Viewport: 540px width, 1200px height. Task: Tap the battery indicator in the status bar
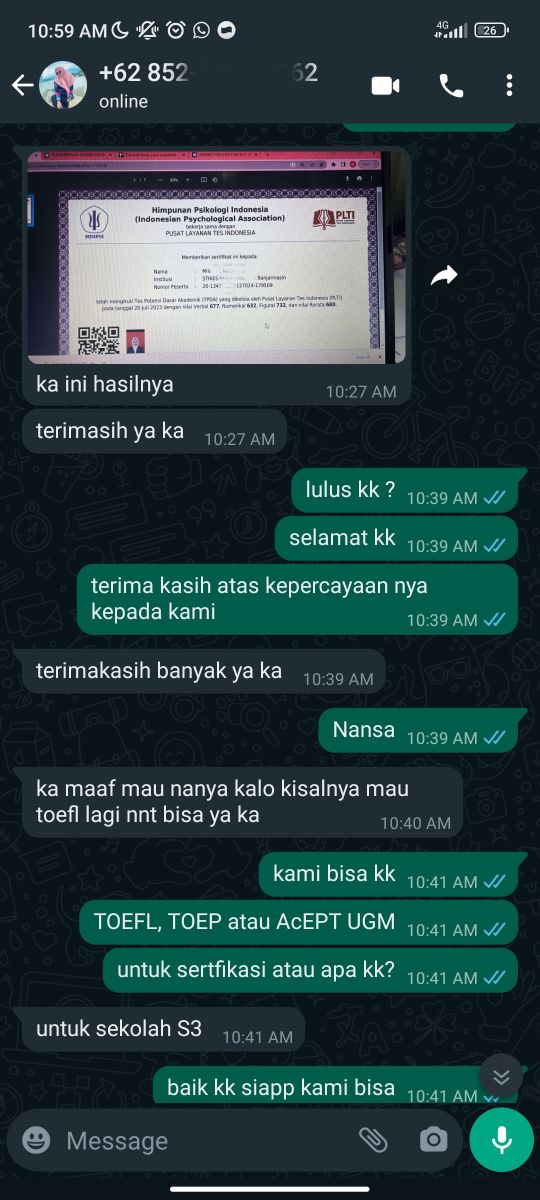click(x=491, y=31)
